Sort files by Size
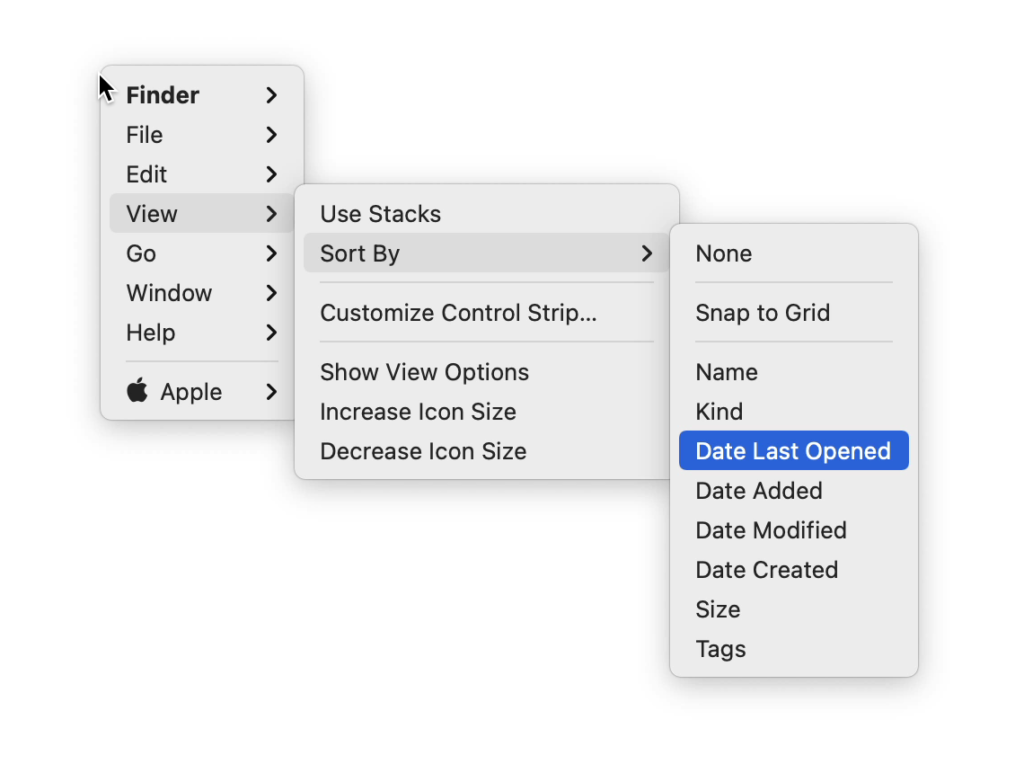 (x=716, y=609)
